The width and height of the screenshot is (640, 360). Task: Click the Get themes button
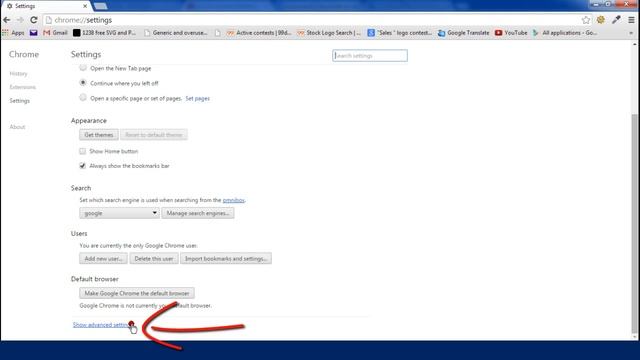[x=99, y=135]
